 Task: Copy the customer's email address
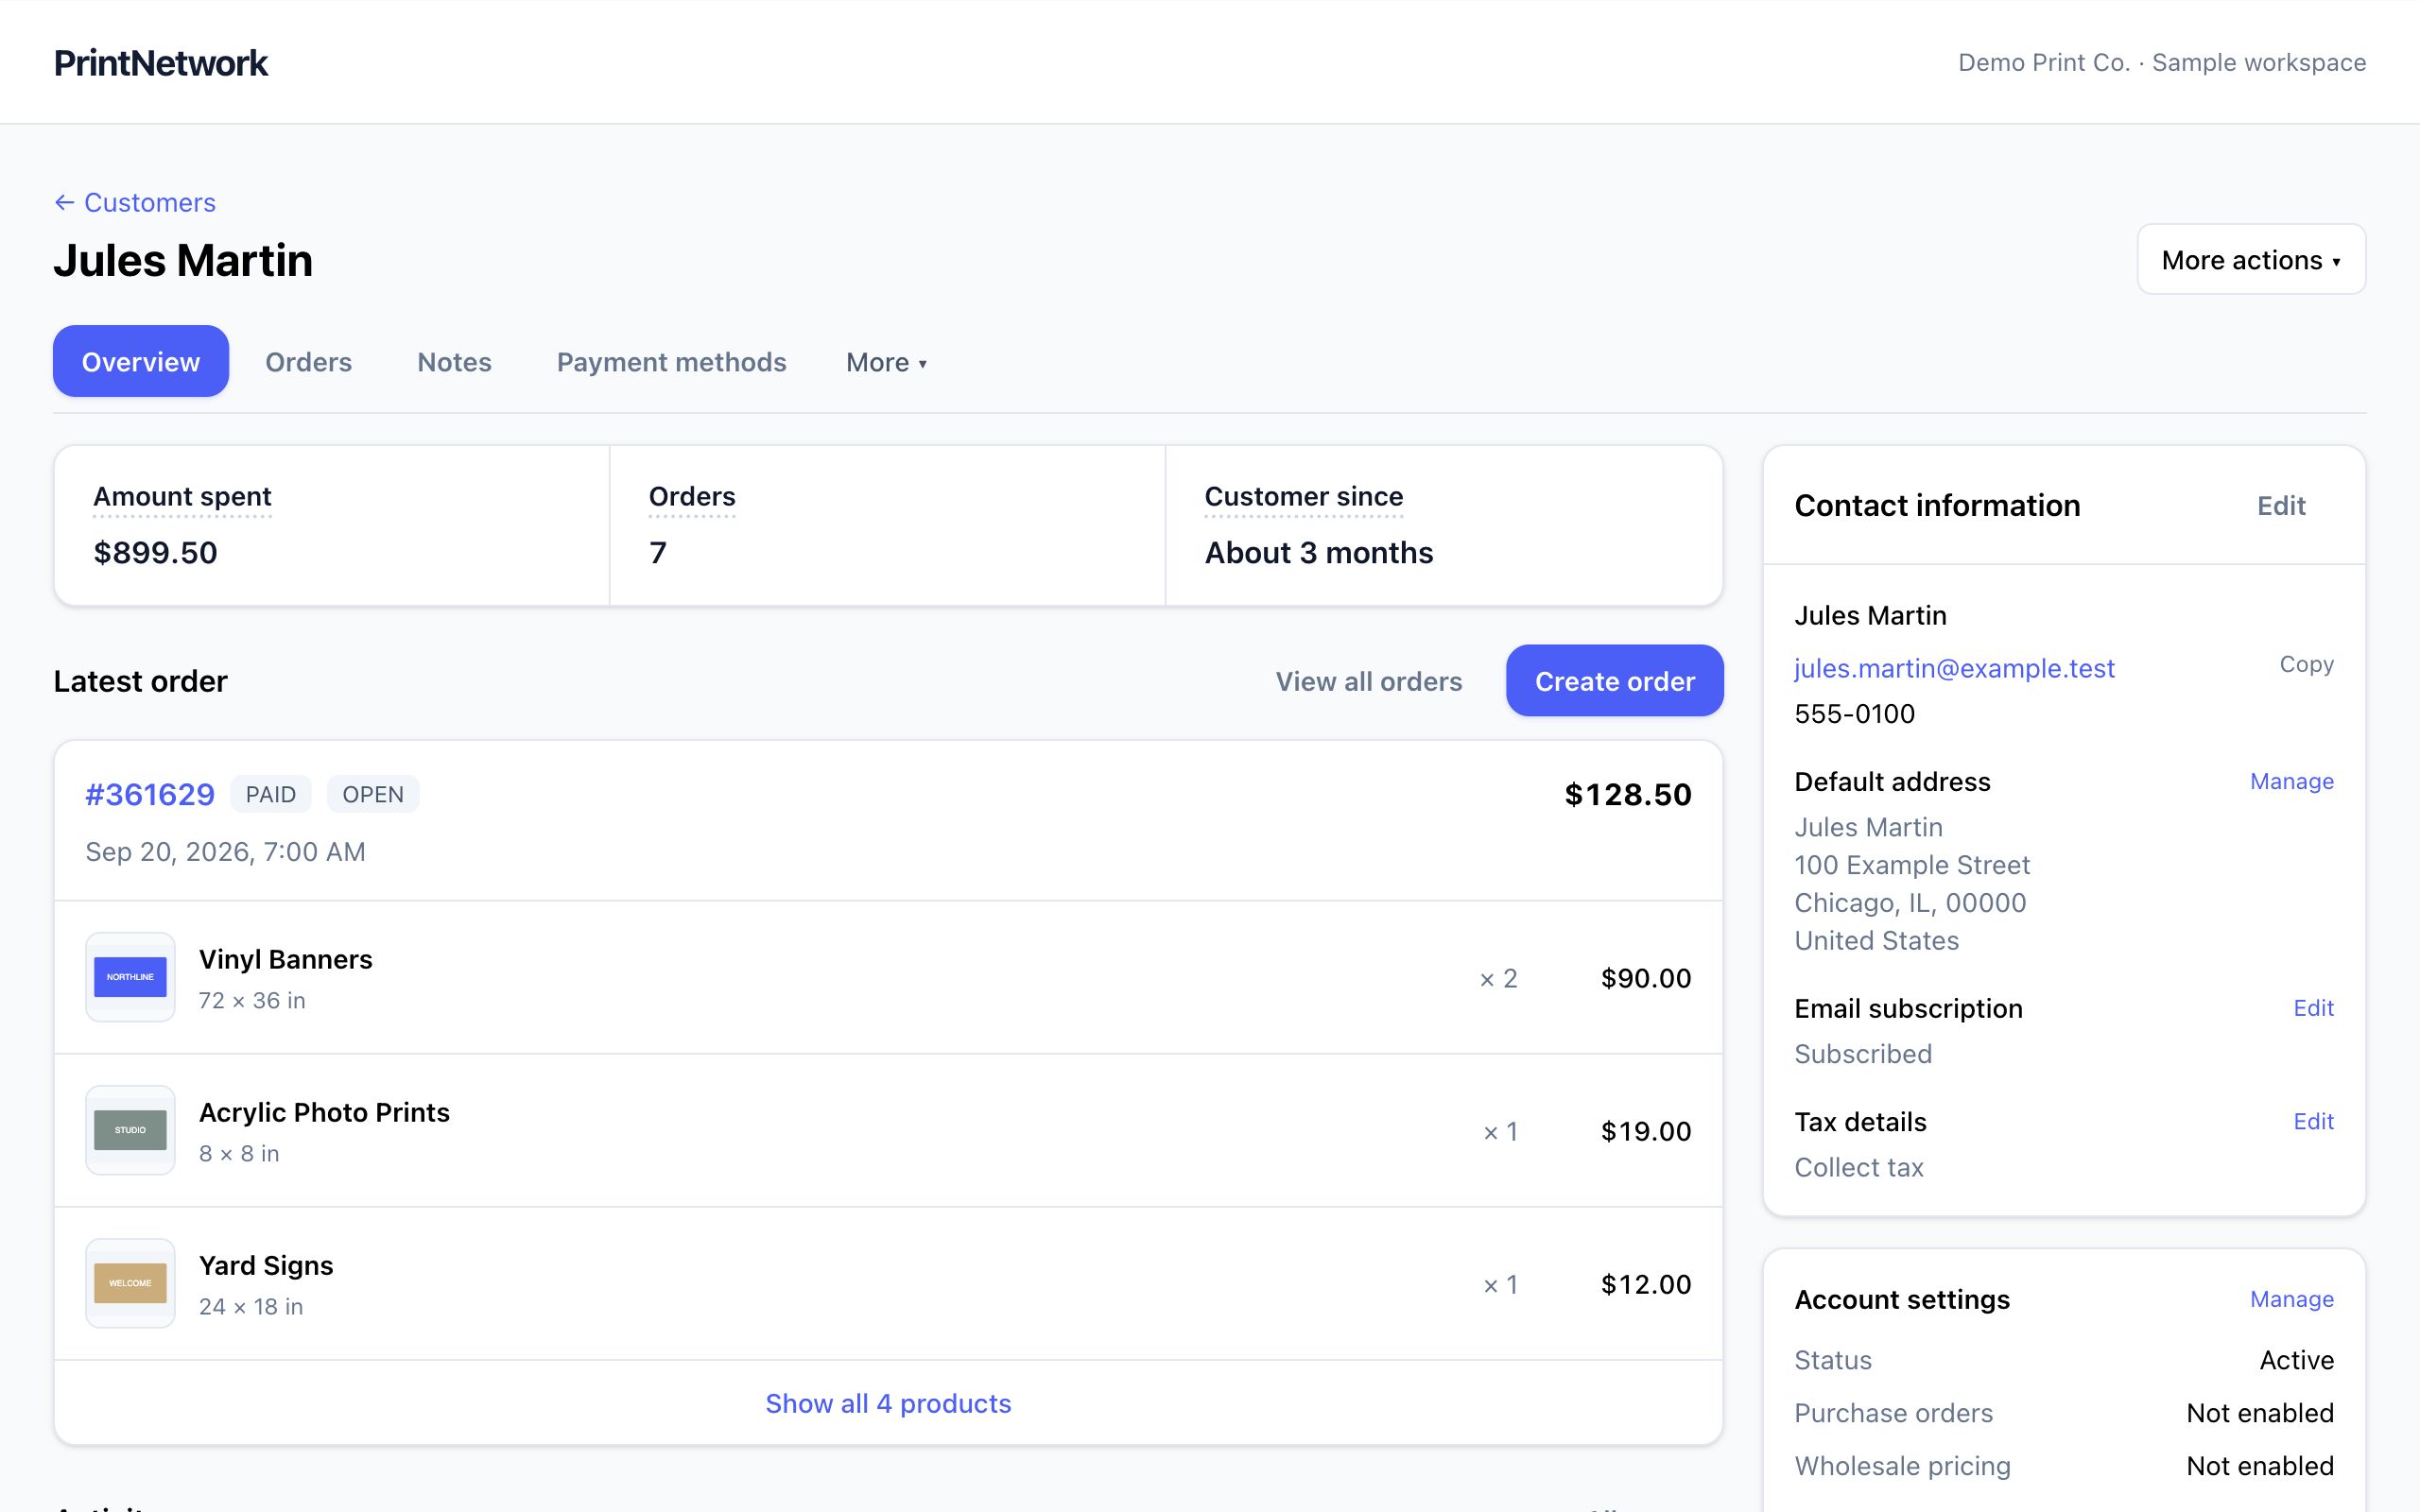point(2306,664)
